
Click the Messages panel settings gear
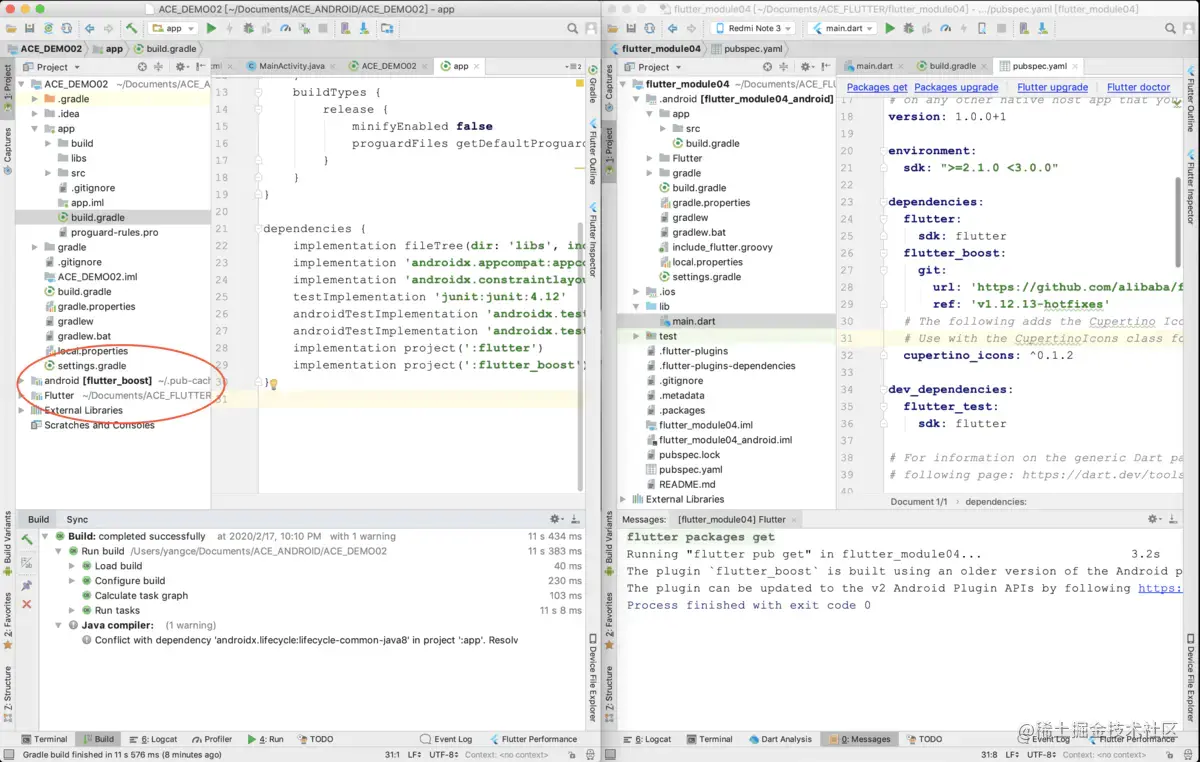pos(1155,519)
